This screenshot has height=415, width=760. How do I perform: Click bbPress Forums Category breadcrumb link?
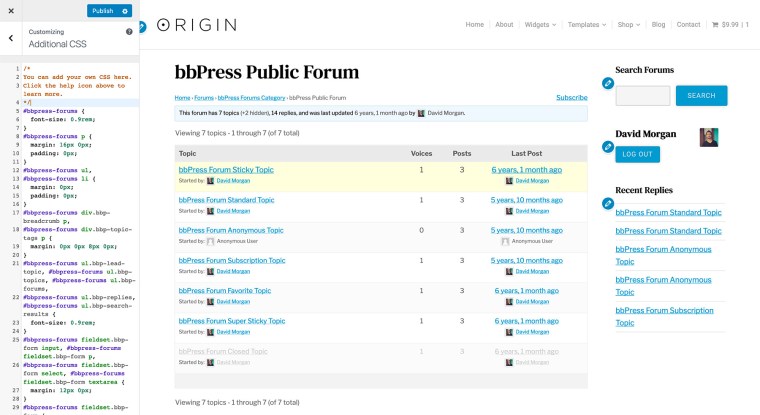click(x=251, y=97)
